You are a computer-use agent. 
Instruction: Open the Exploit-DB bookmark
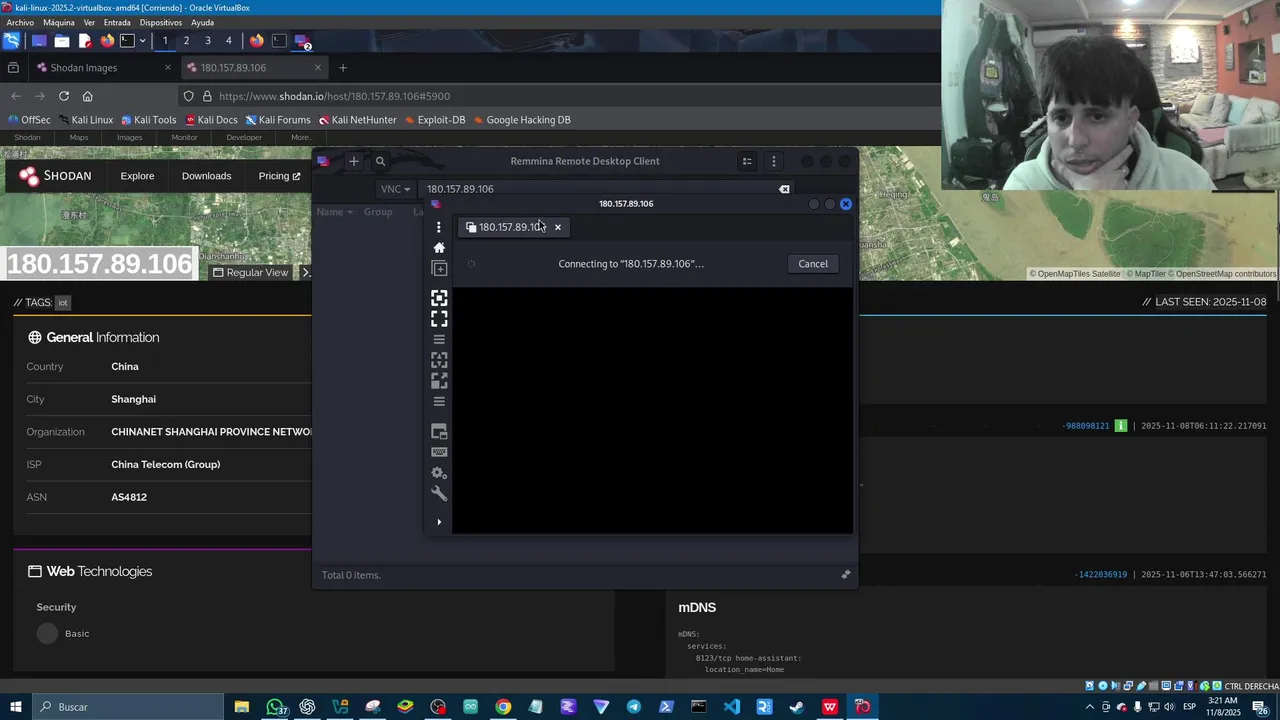point(435,120)
